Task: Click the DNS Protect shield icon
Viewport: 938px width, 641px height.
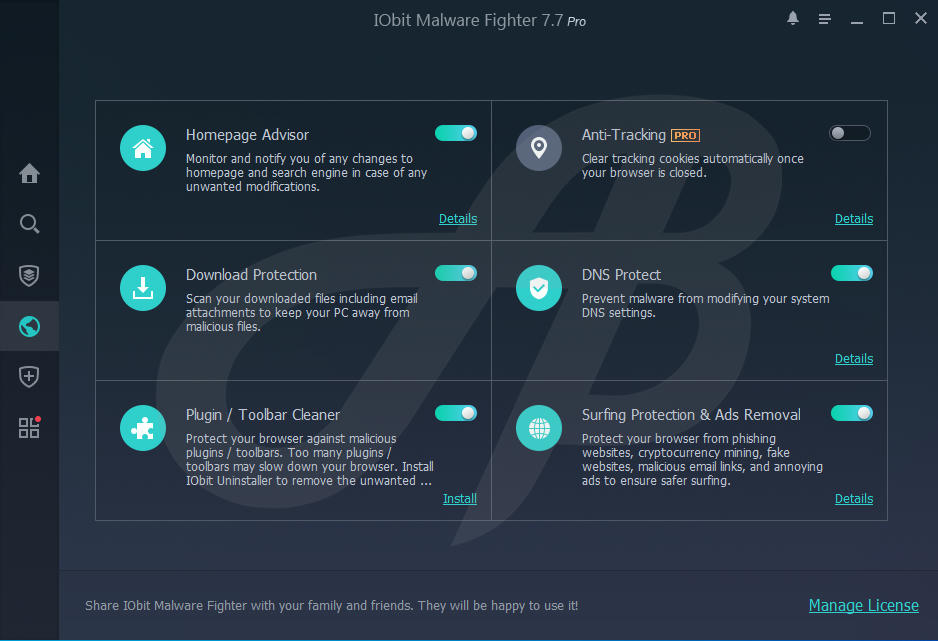Action: coord(539,288)
